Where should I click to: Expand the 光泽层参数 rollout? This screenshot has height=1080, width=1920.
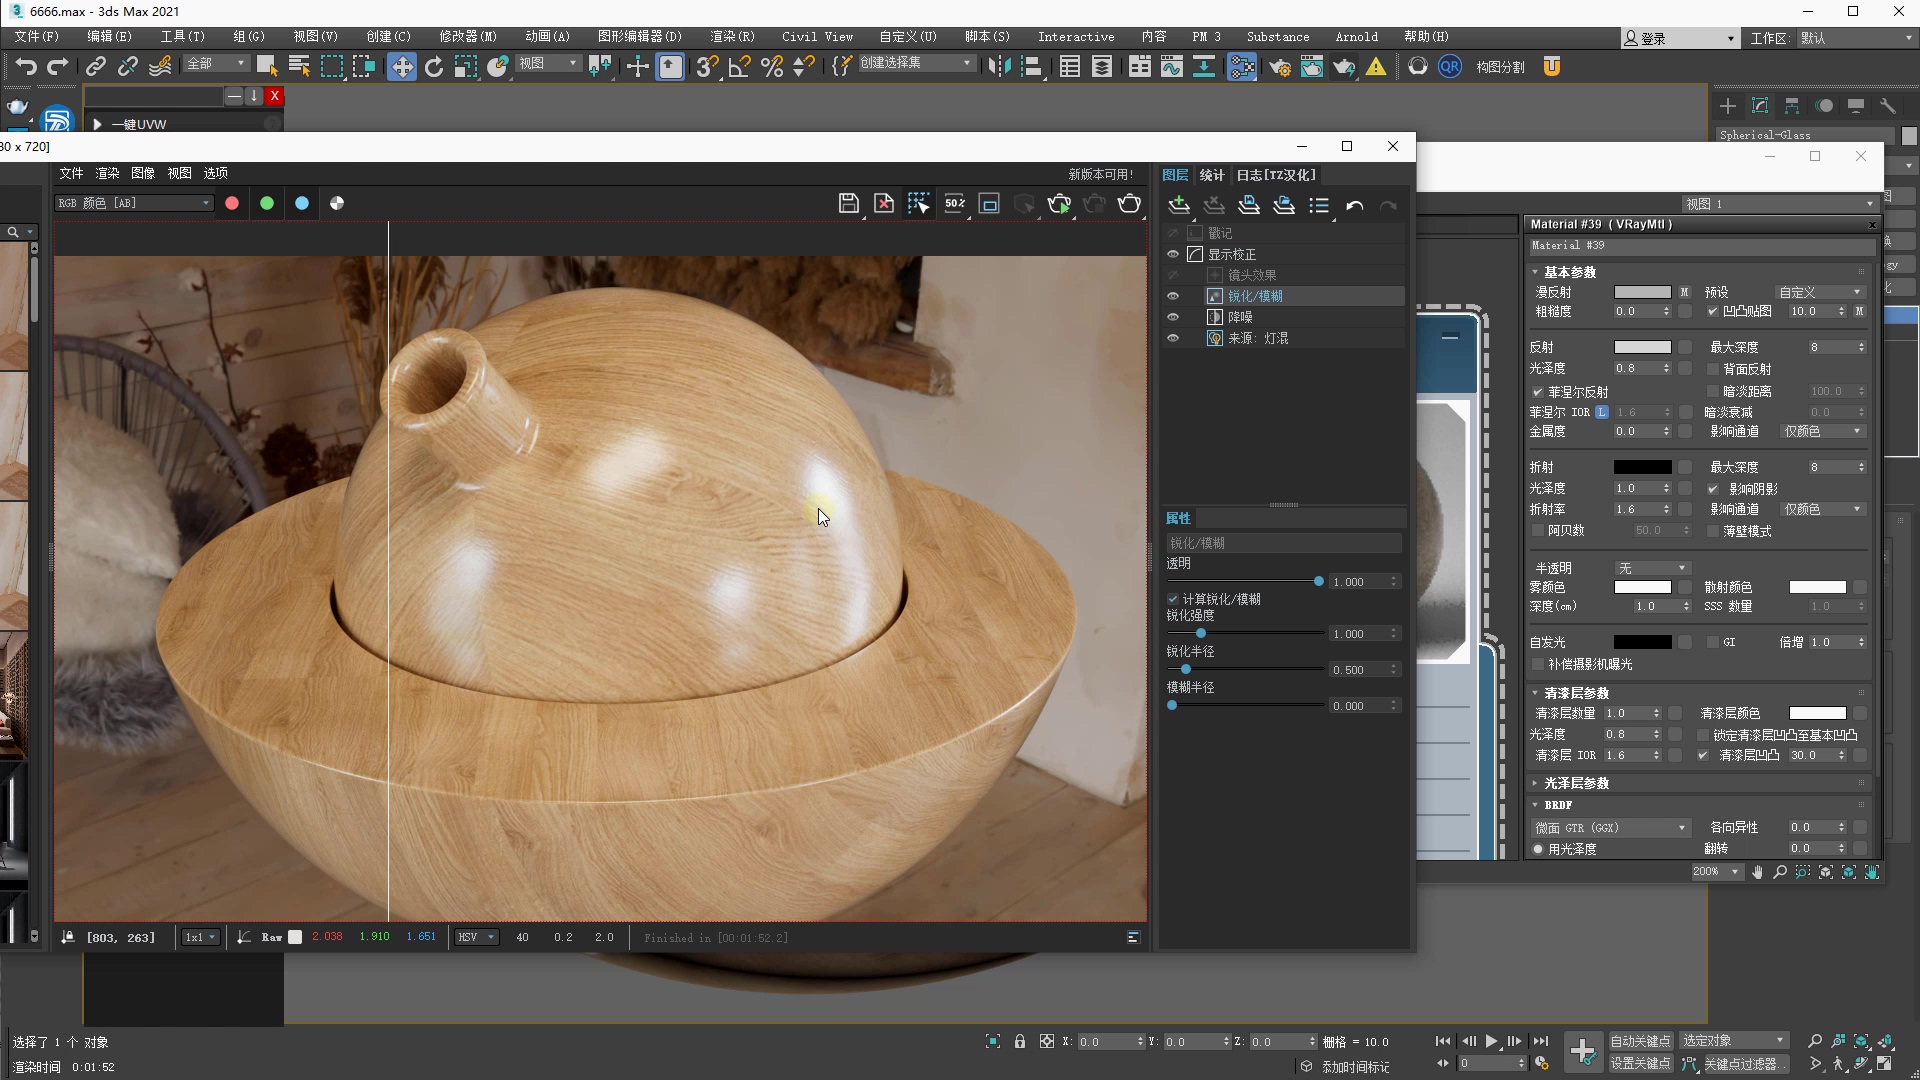[1576, 783]
